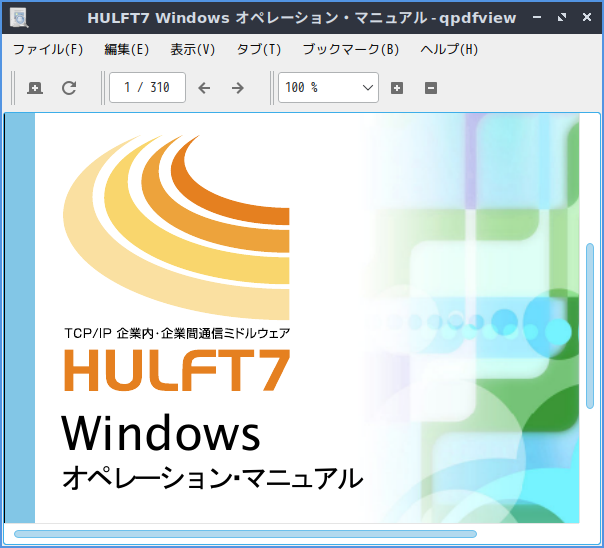Open the タブ(T) menu
Screen dimensions: 604x548
tap(258, 49)
